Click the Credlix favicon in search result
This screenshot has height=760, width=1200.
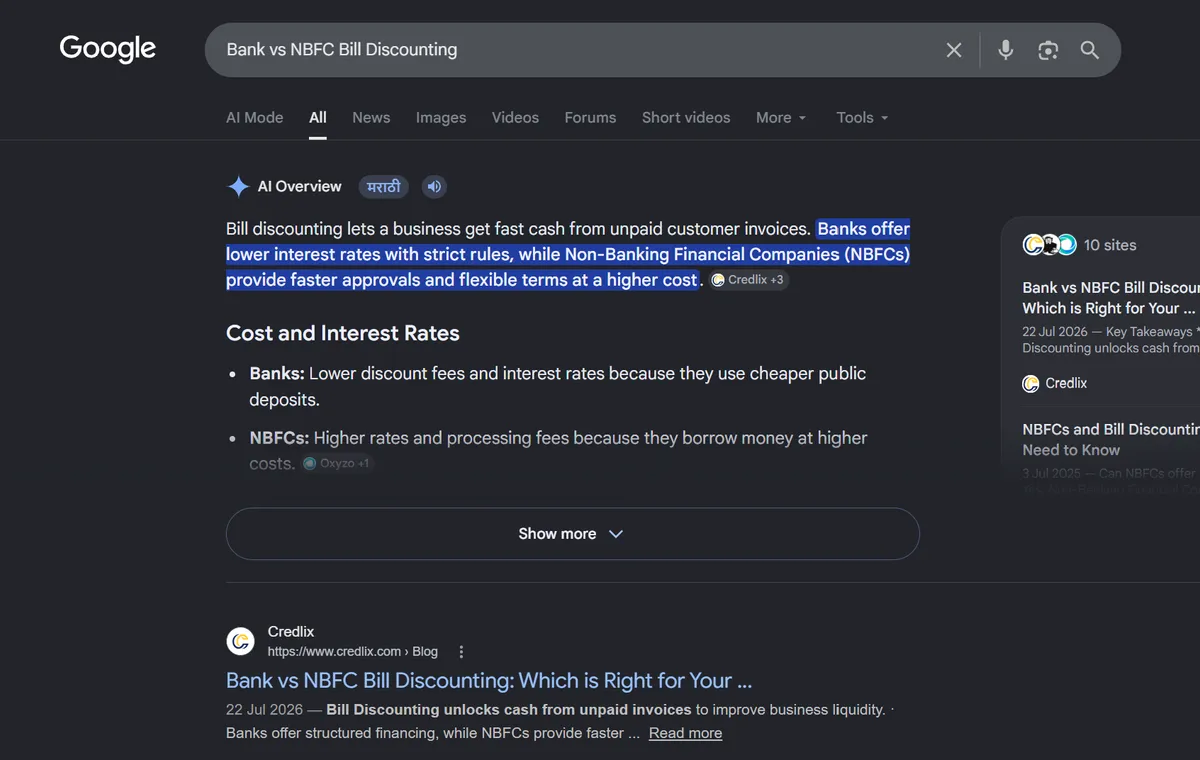pyautogui.click(x=240, y=641)
